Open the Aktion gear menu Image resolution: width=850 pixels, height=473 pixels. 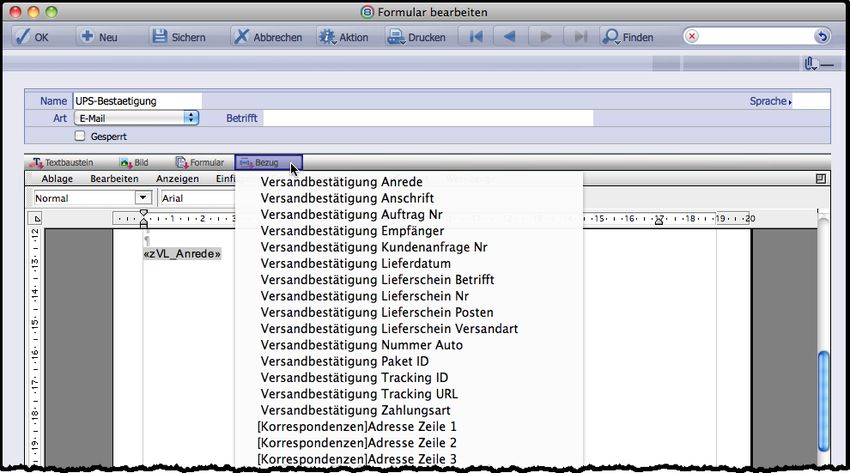343,37
